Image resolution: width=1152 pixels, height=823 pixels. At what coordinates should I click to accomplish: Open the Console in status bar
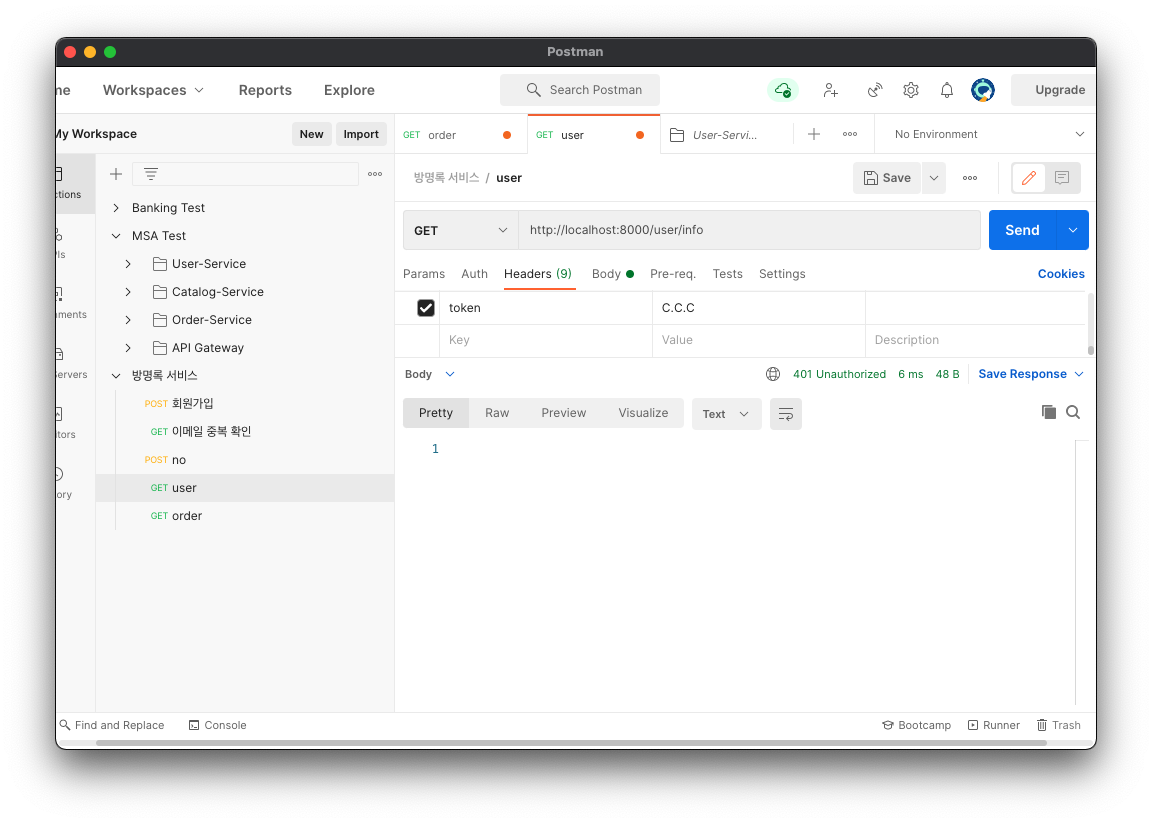(x=217, y=725)
